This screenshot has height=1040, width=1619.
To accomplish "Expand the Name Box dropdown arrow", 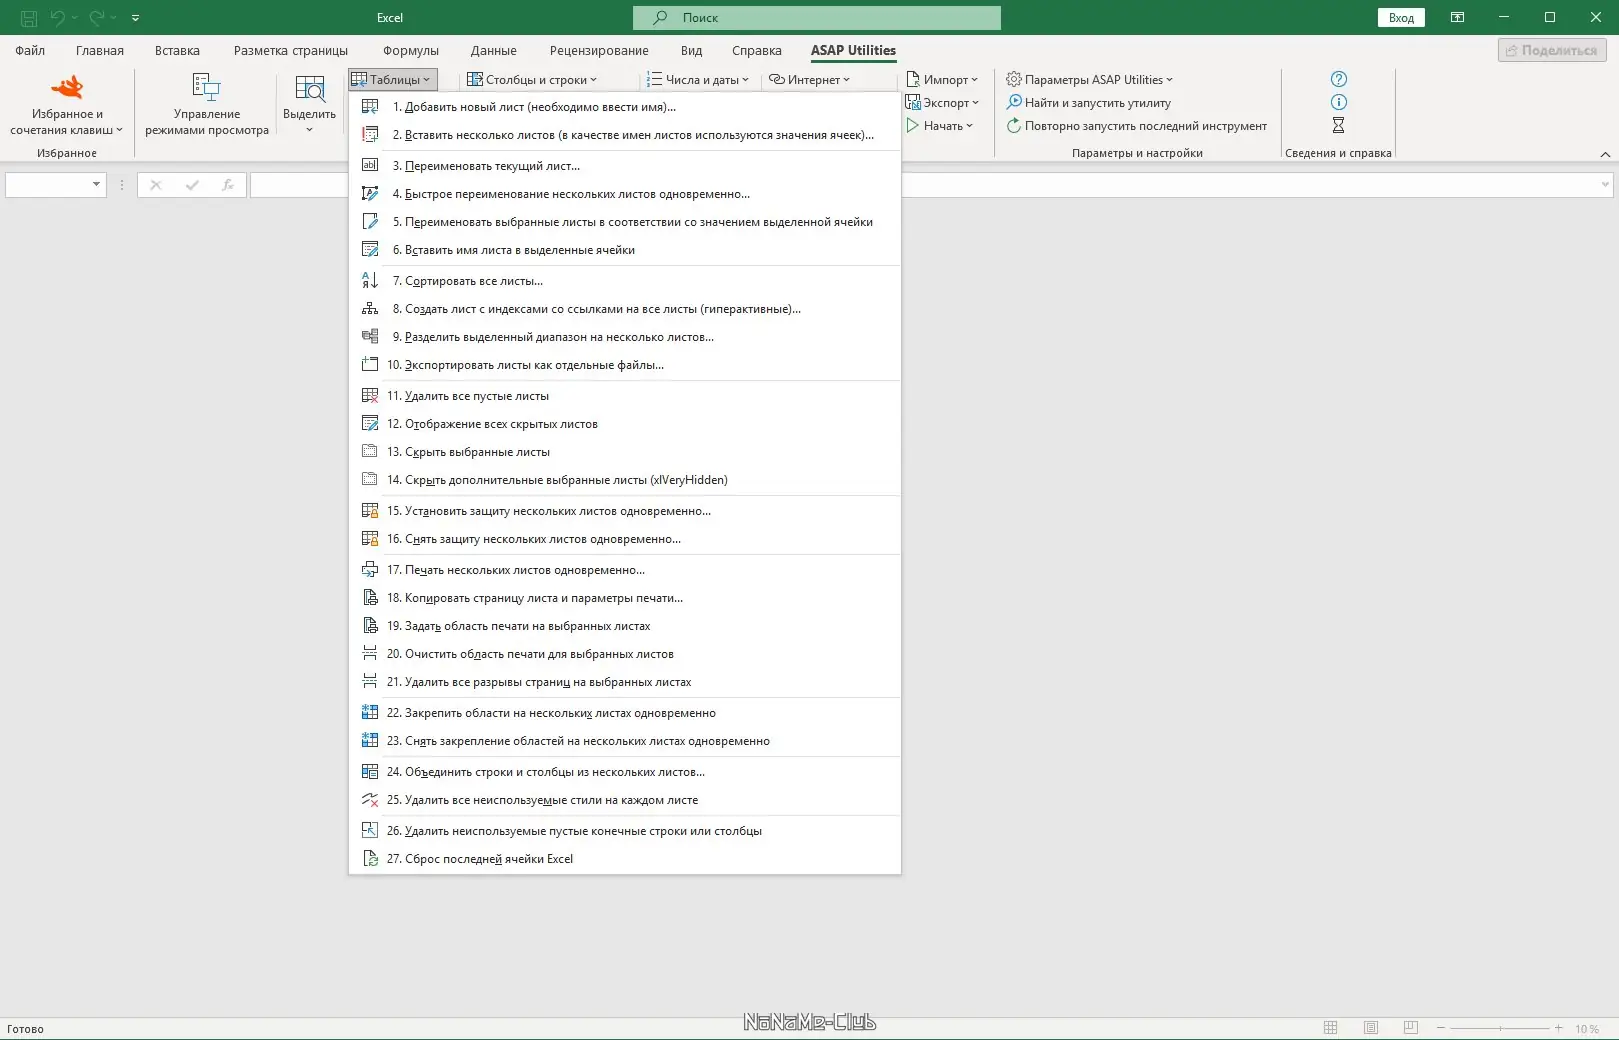I will click(96, 184).
